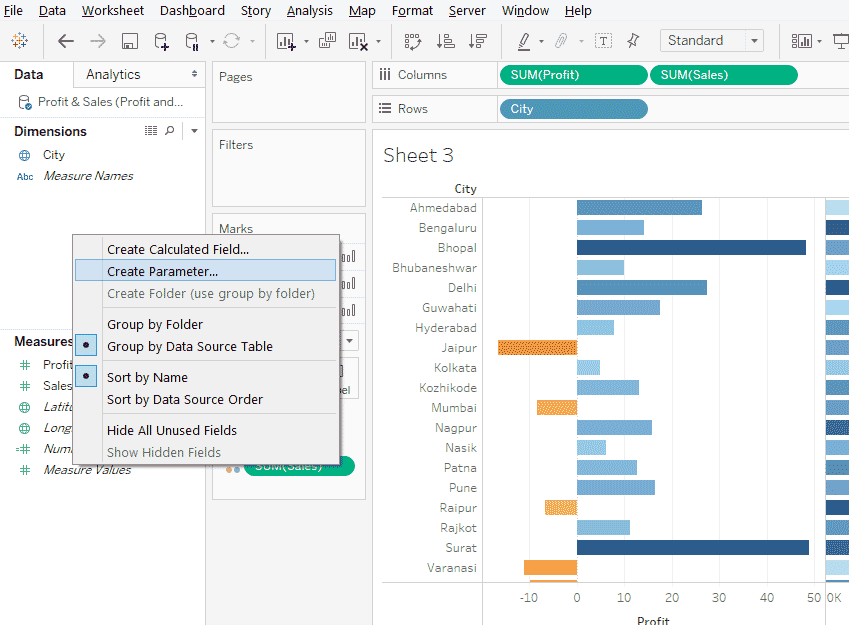This screenshot has height=625, width=849.
Task: Click the SUM(Profit) pill on Columns
Action: tap(573, 74)
